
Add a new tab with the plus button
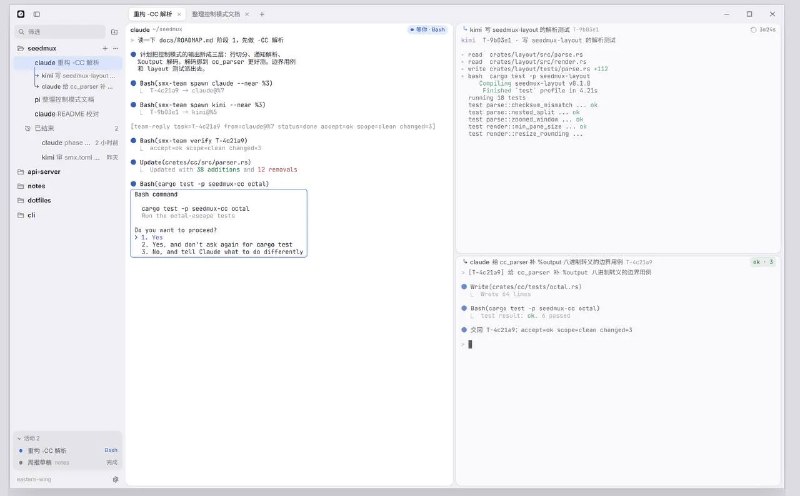coord(262,14)
